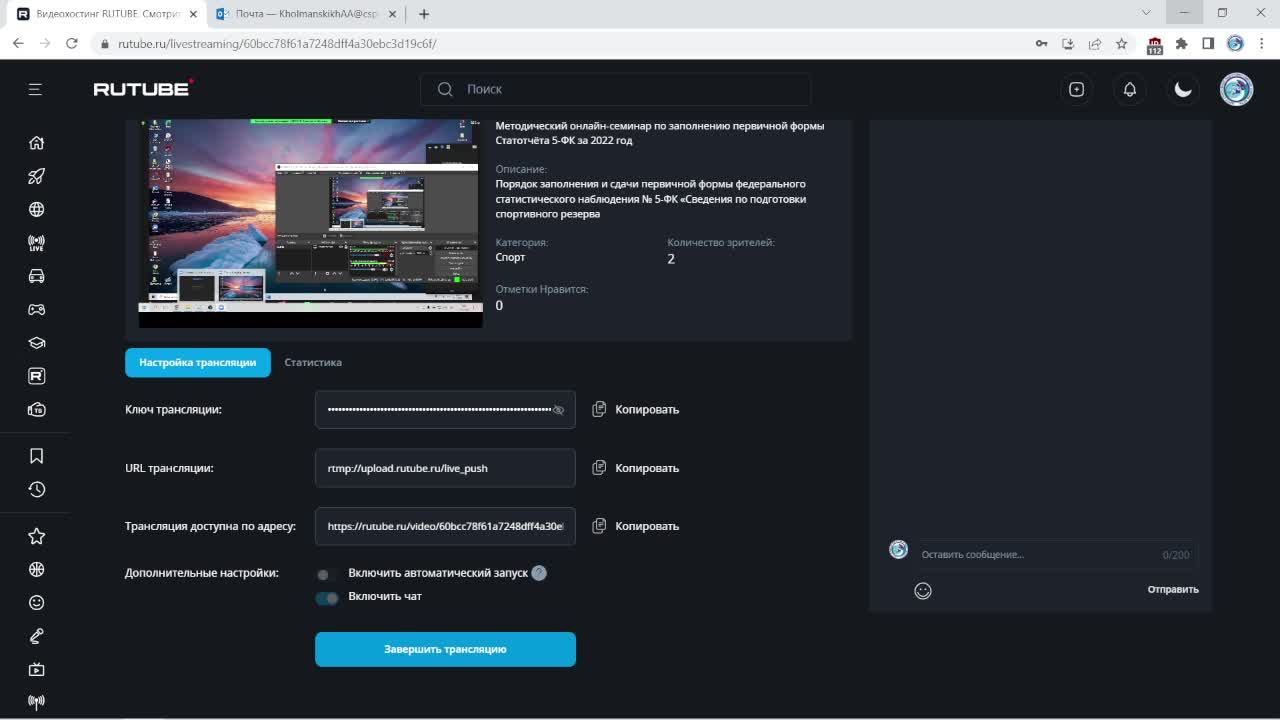Image resolution: width=1280 pixels, height=720 pixels.
Task: Click the broadcast address field
Action: (x=445, y=526)
